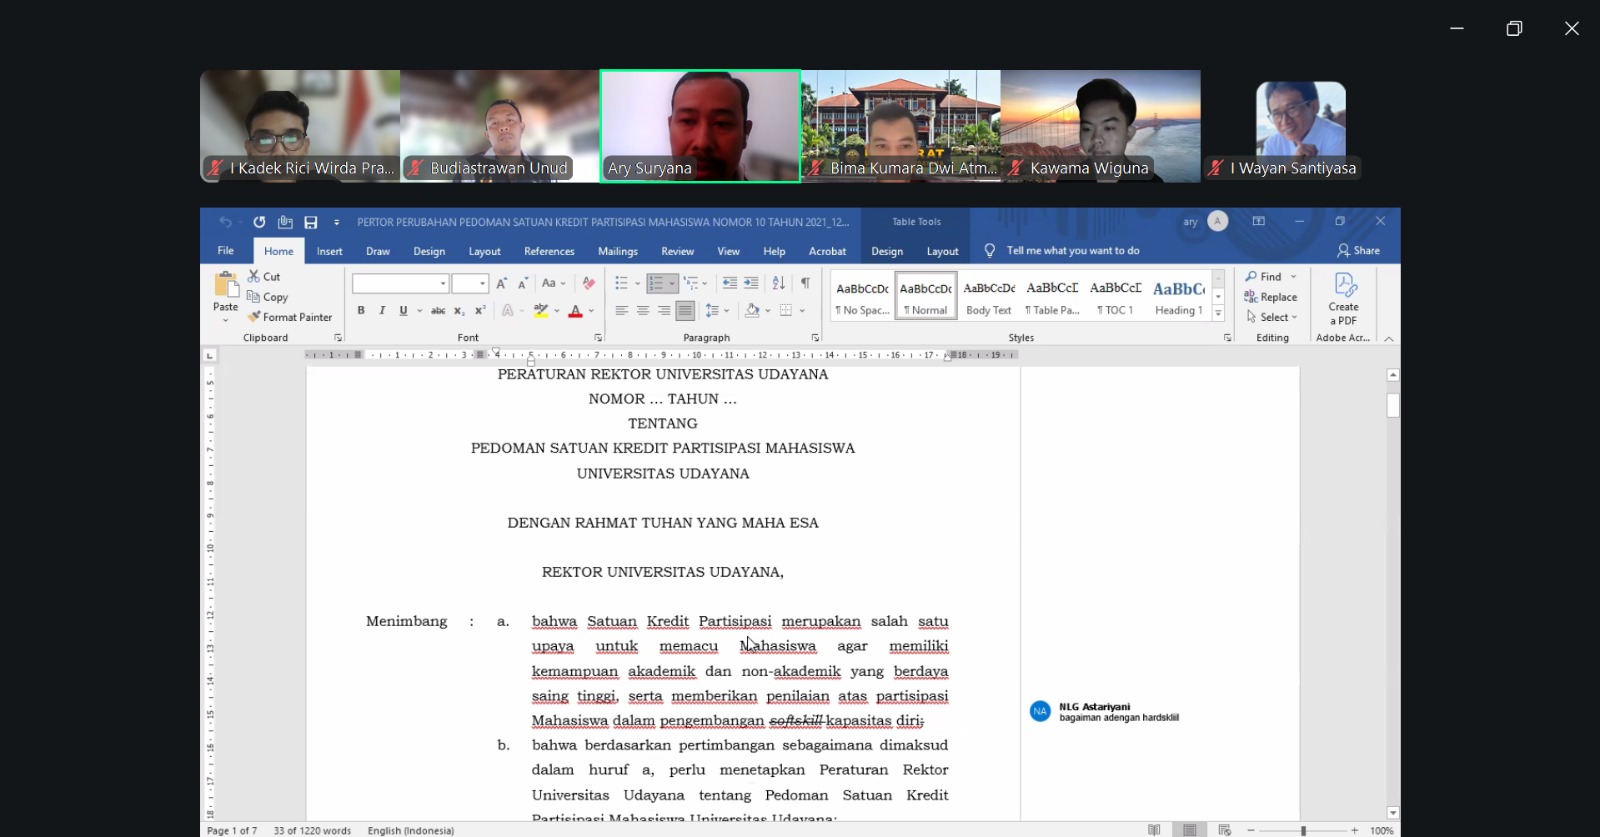Click the Decrease Indent icon
The image size is (1600, 837).
coord(730,283)
